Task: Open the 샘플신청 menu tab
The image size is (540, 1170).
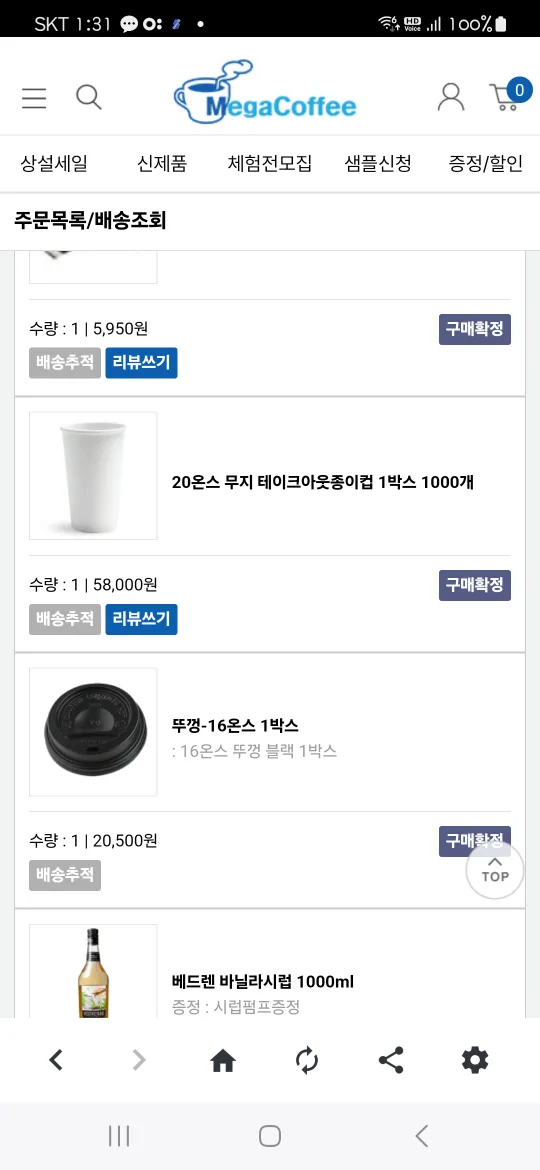Action: [x=378, y=163]
